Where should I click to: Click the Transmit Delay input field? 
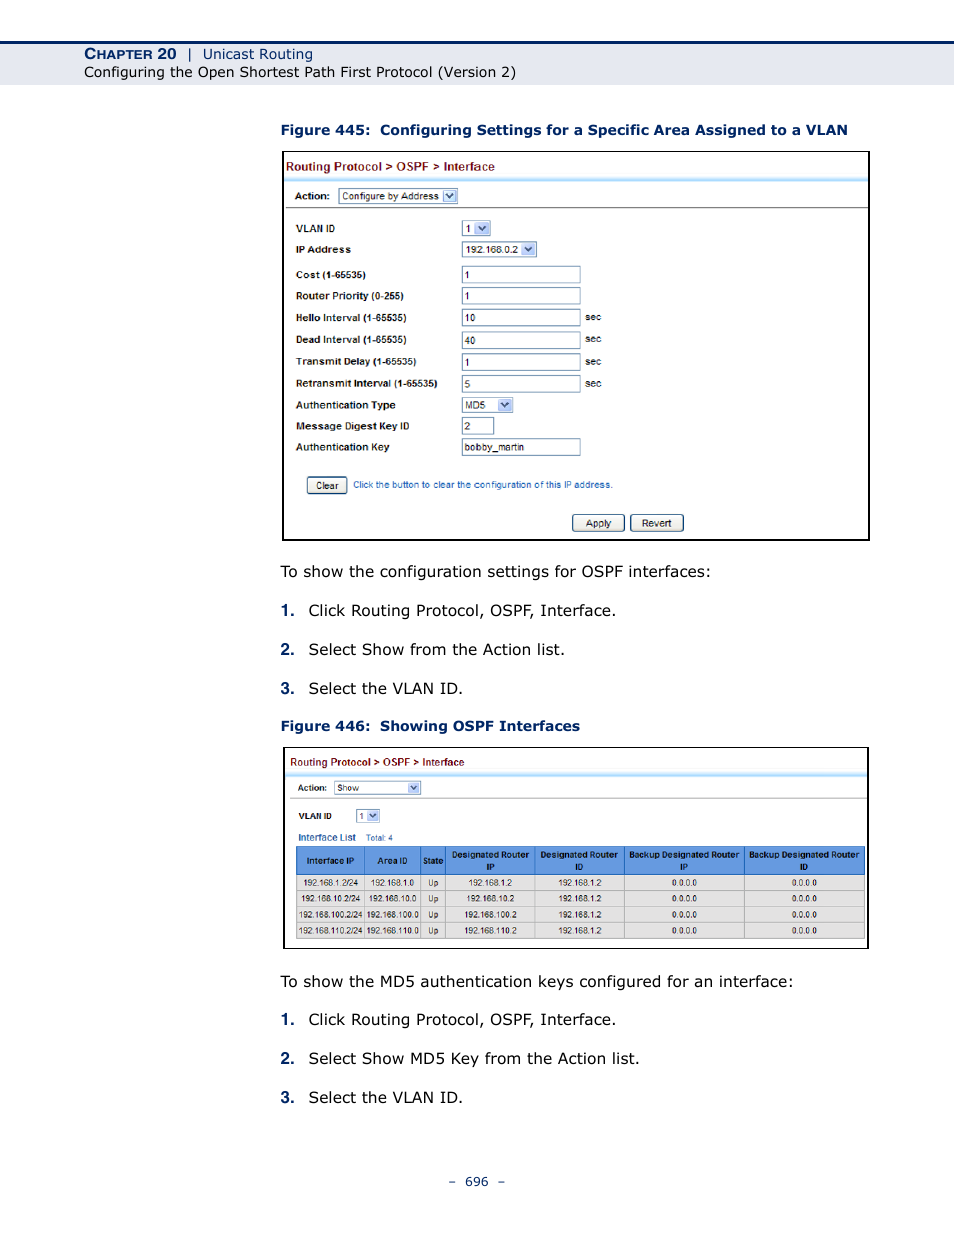(x=521, y=362)
